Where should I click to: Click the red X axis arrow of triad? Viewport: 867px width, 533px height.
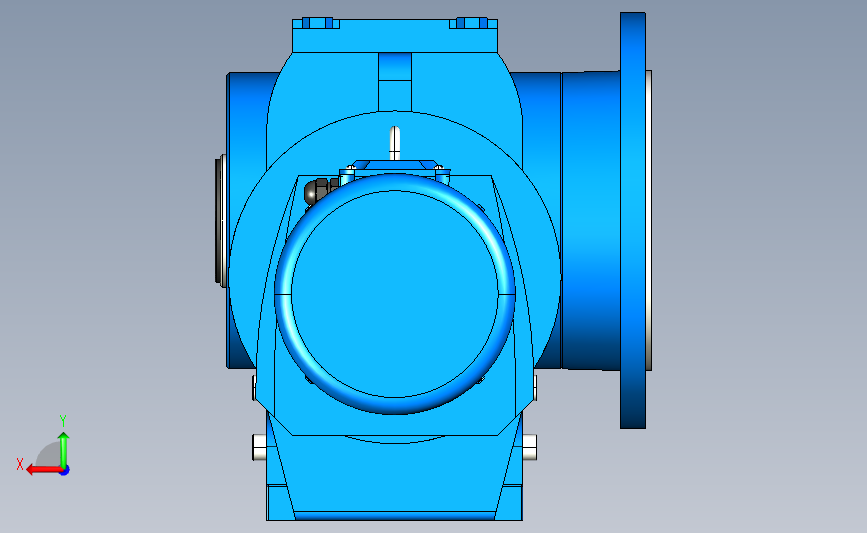[x=44, y=470]
